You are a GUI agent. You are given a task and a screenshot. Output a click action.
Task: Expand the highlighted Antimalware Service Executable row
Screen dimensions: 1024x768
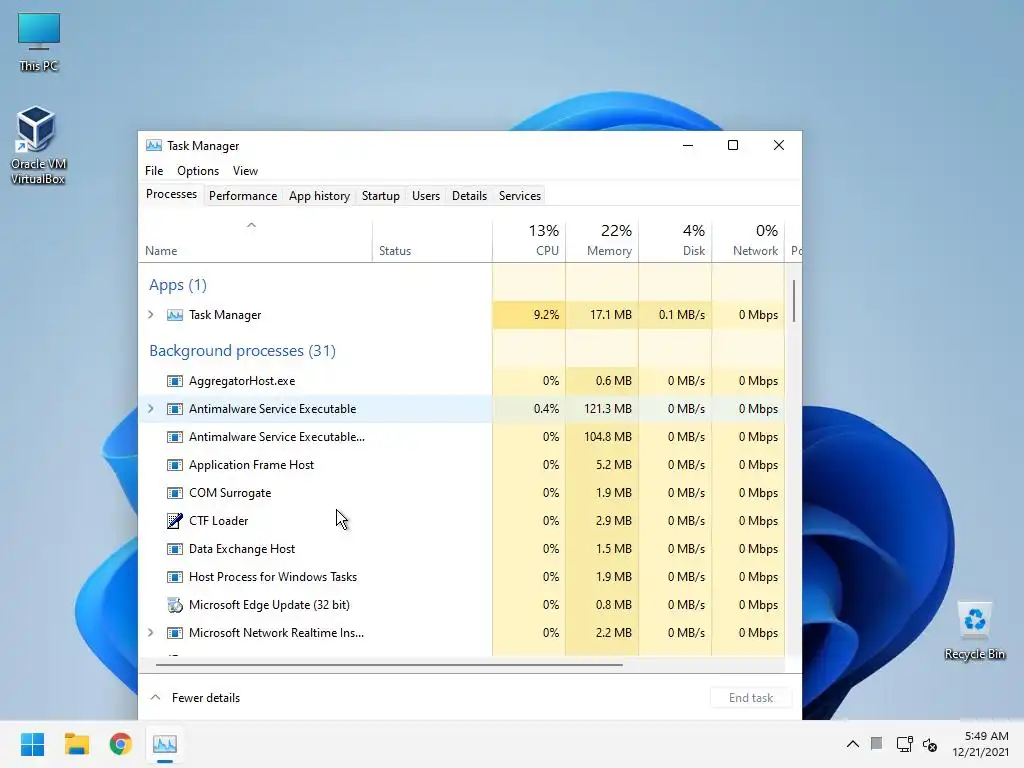tap(151, 409)
